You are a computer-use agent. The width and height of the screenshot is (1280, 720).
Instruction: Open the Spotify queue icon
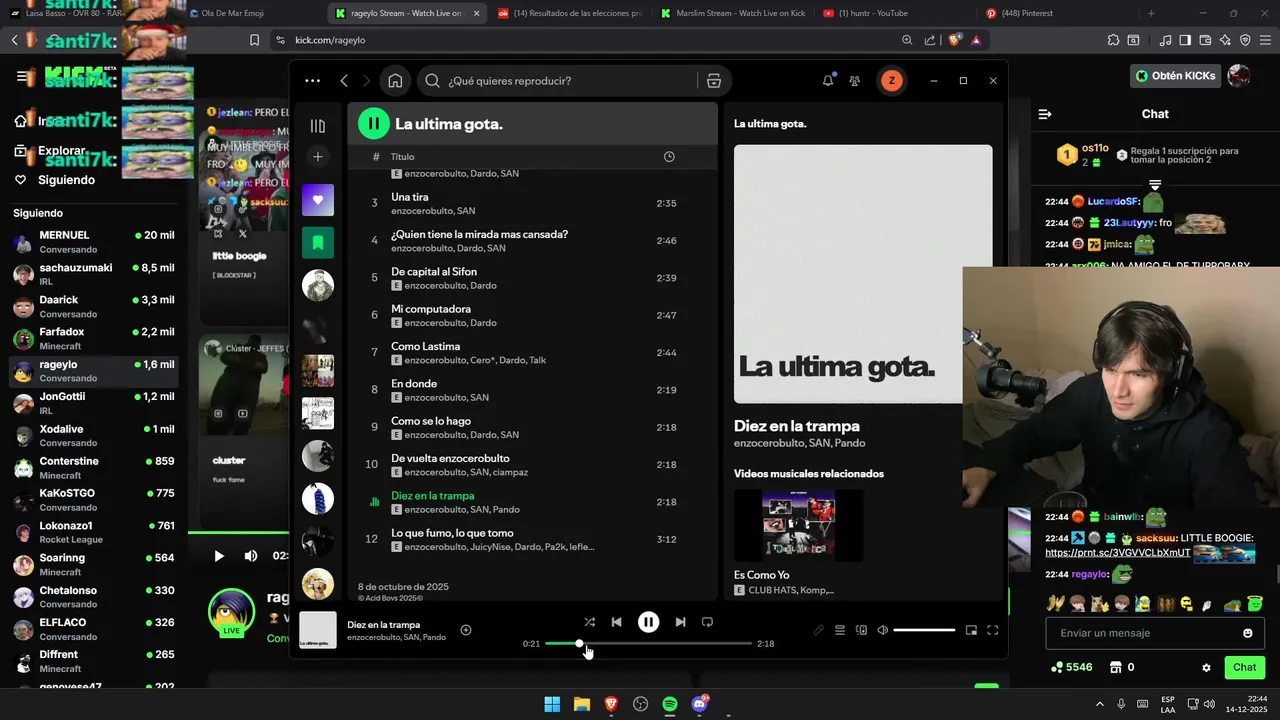840,630
